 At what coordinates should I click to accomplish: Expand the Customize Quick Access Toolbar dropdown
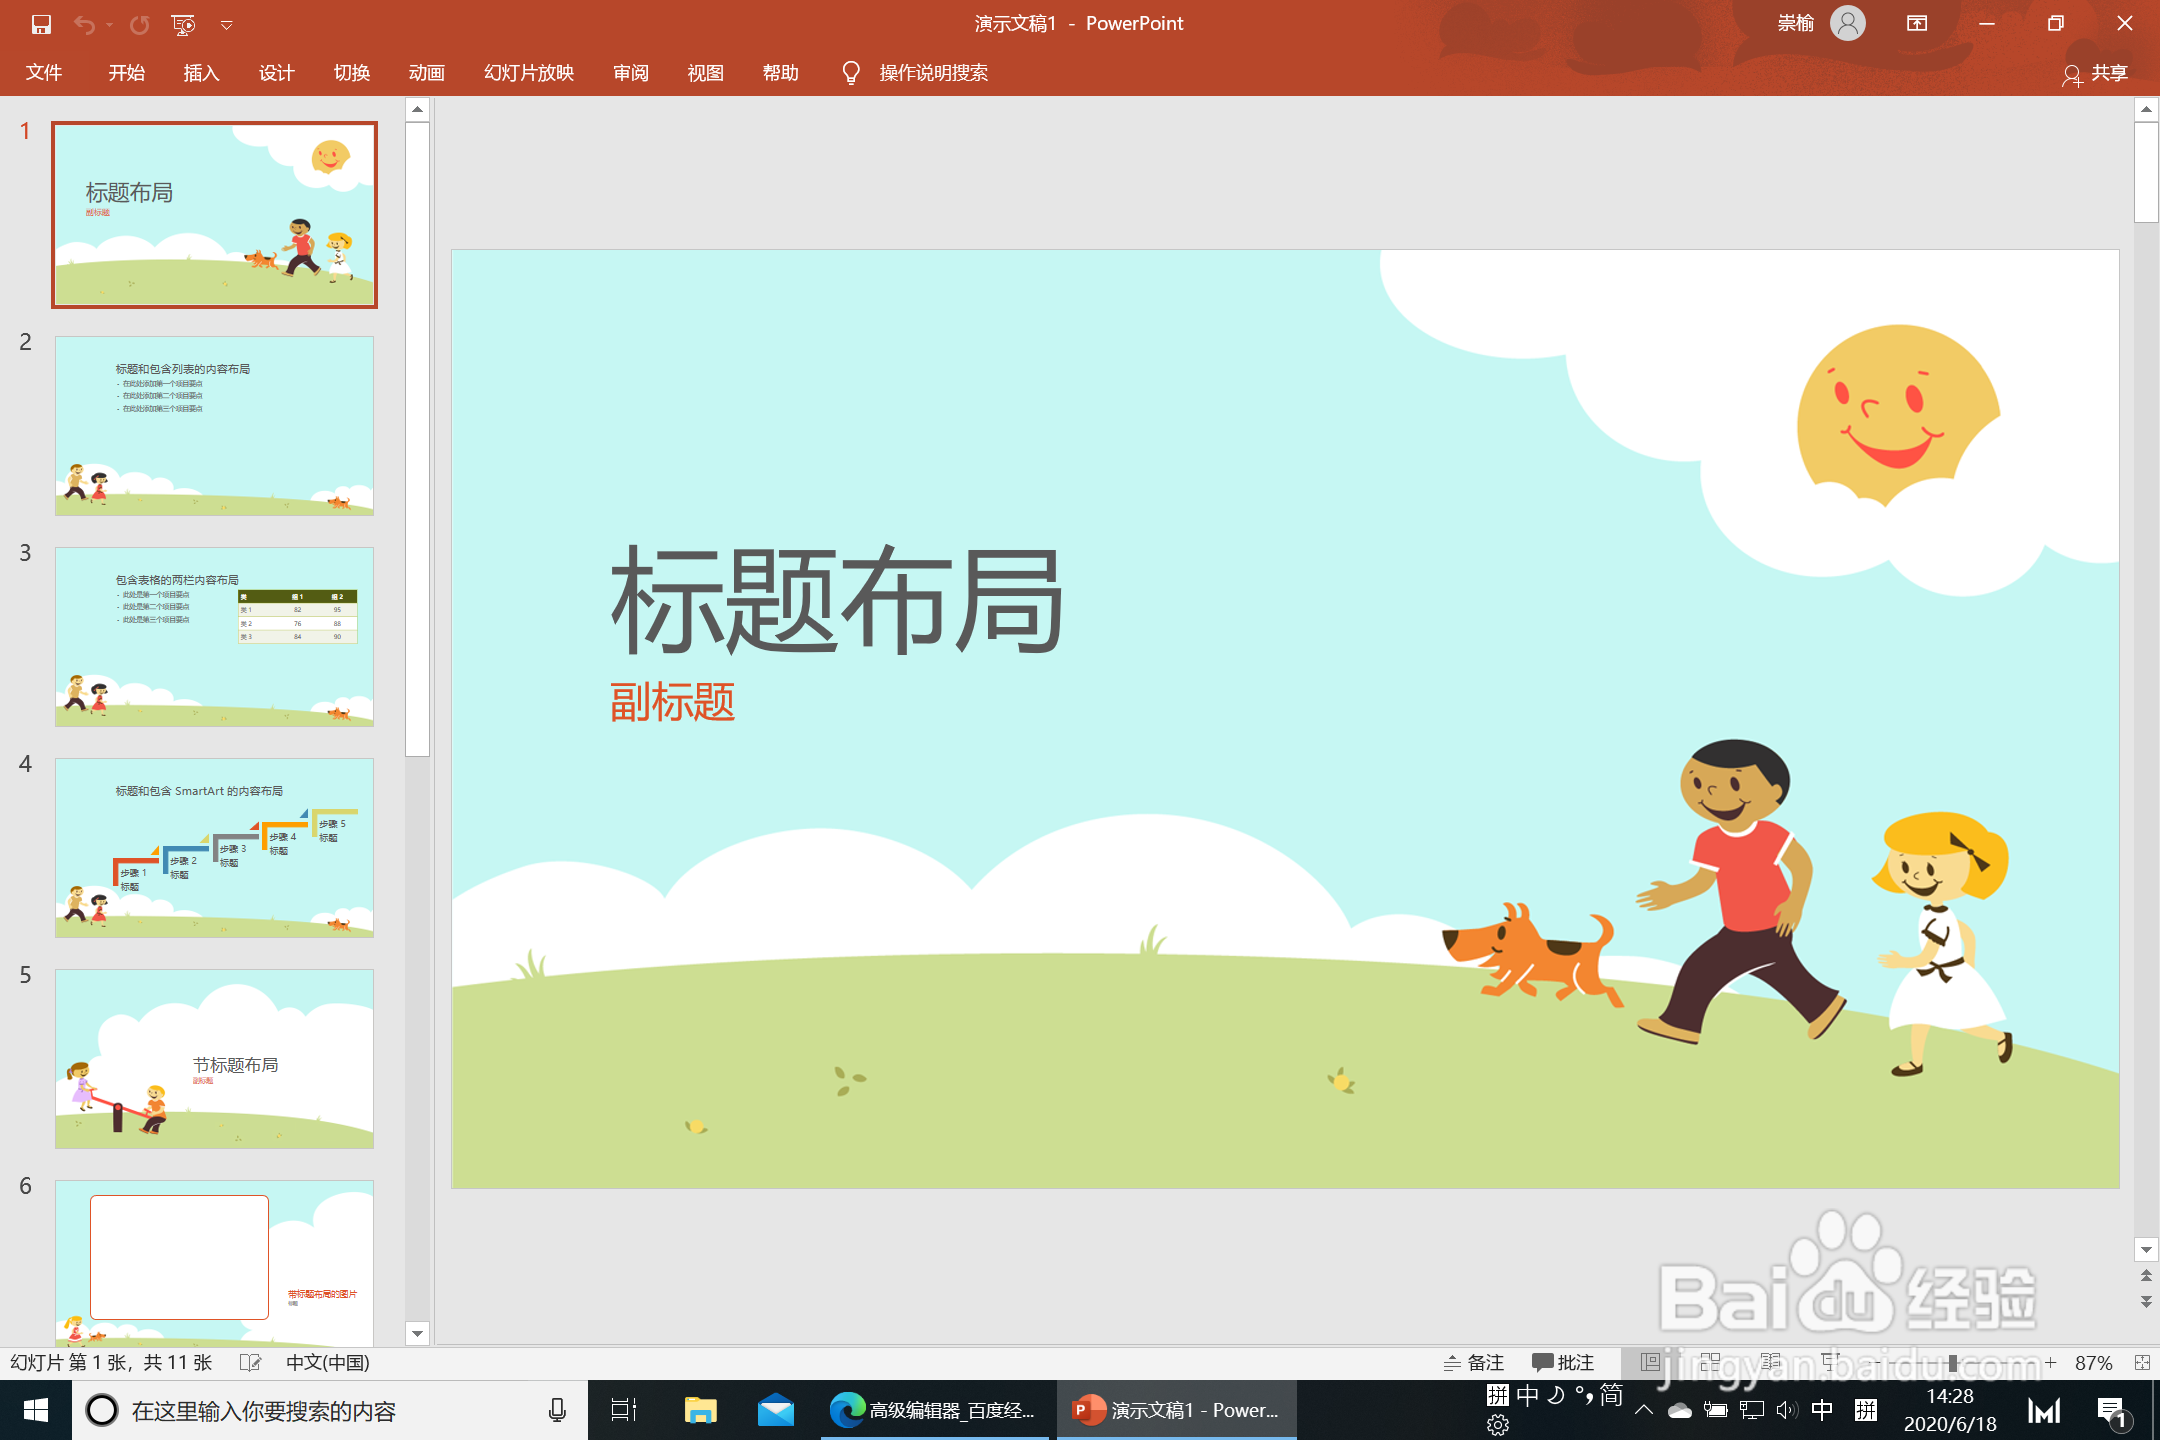(227, 25)
